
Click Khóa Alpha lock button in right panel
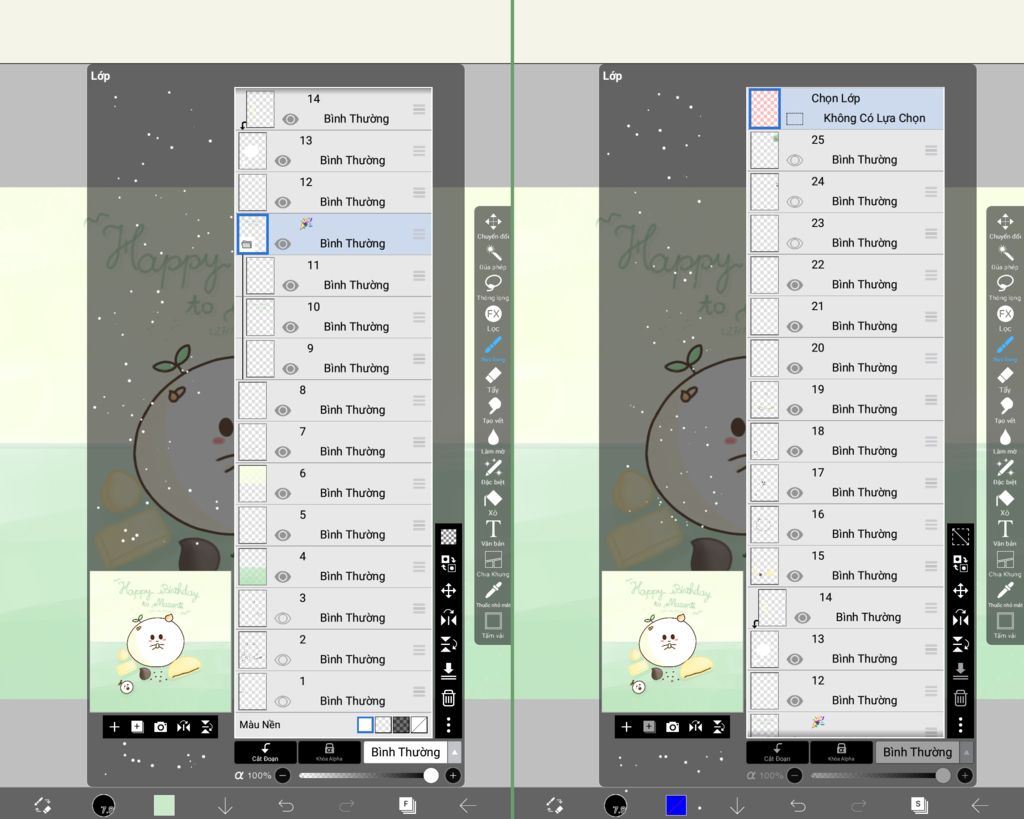841,752
